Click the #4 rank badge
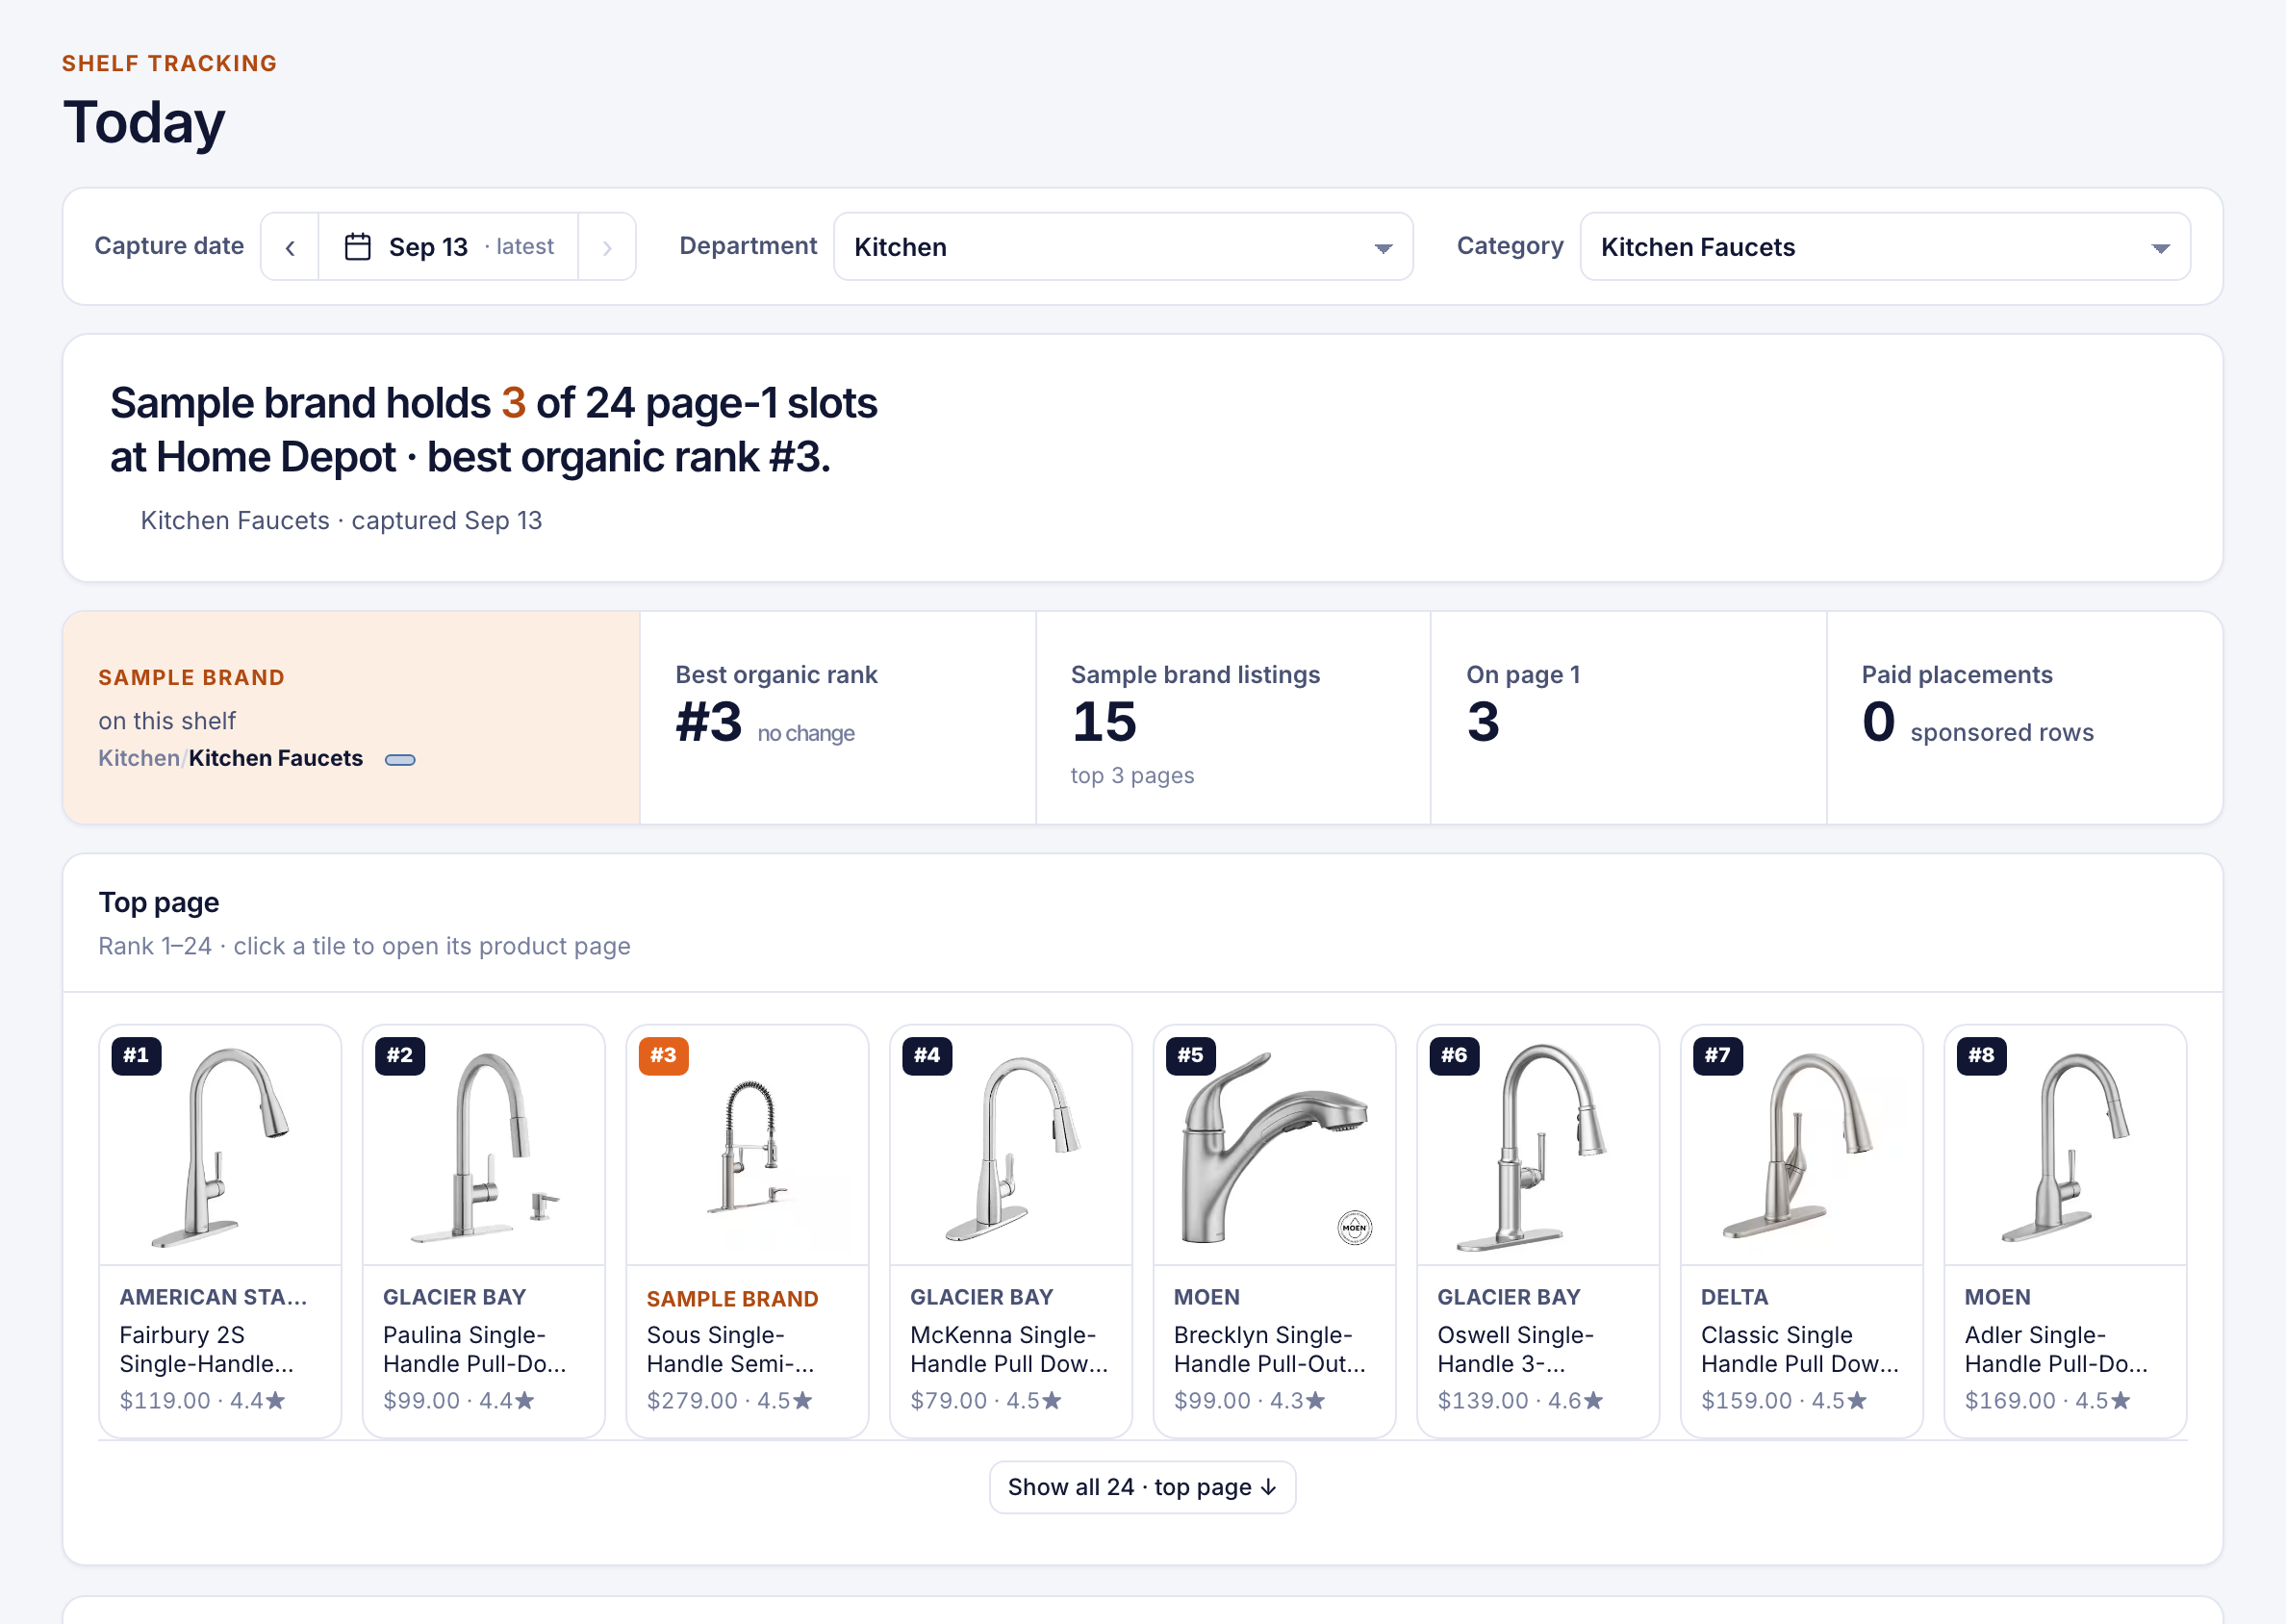2286x1624 pixels. pos(927,1055)
